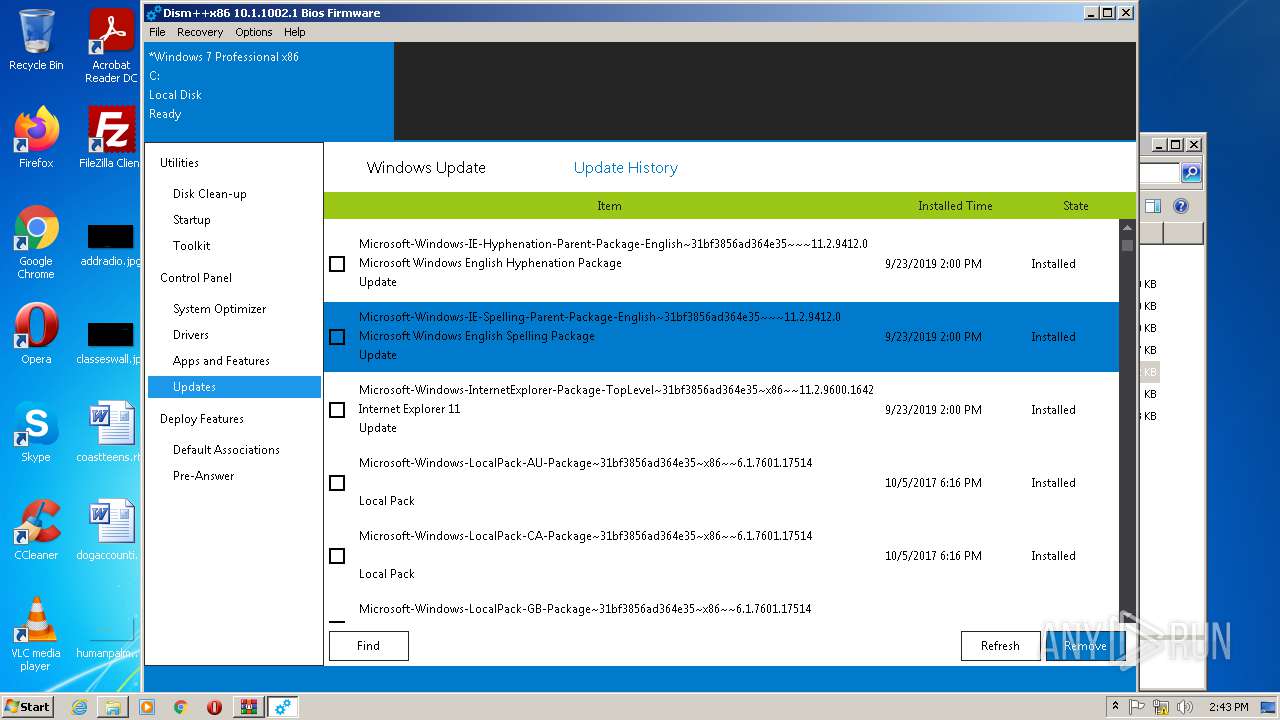Click help icon in background window
This screenshot has height=720, width=1280.
(x=1181, y=206)
